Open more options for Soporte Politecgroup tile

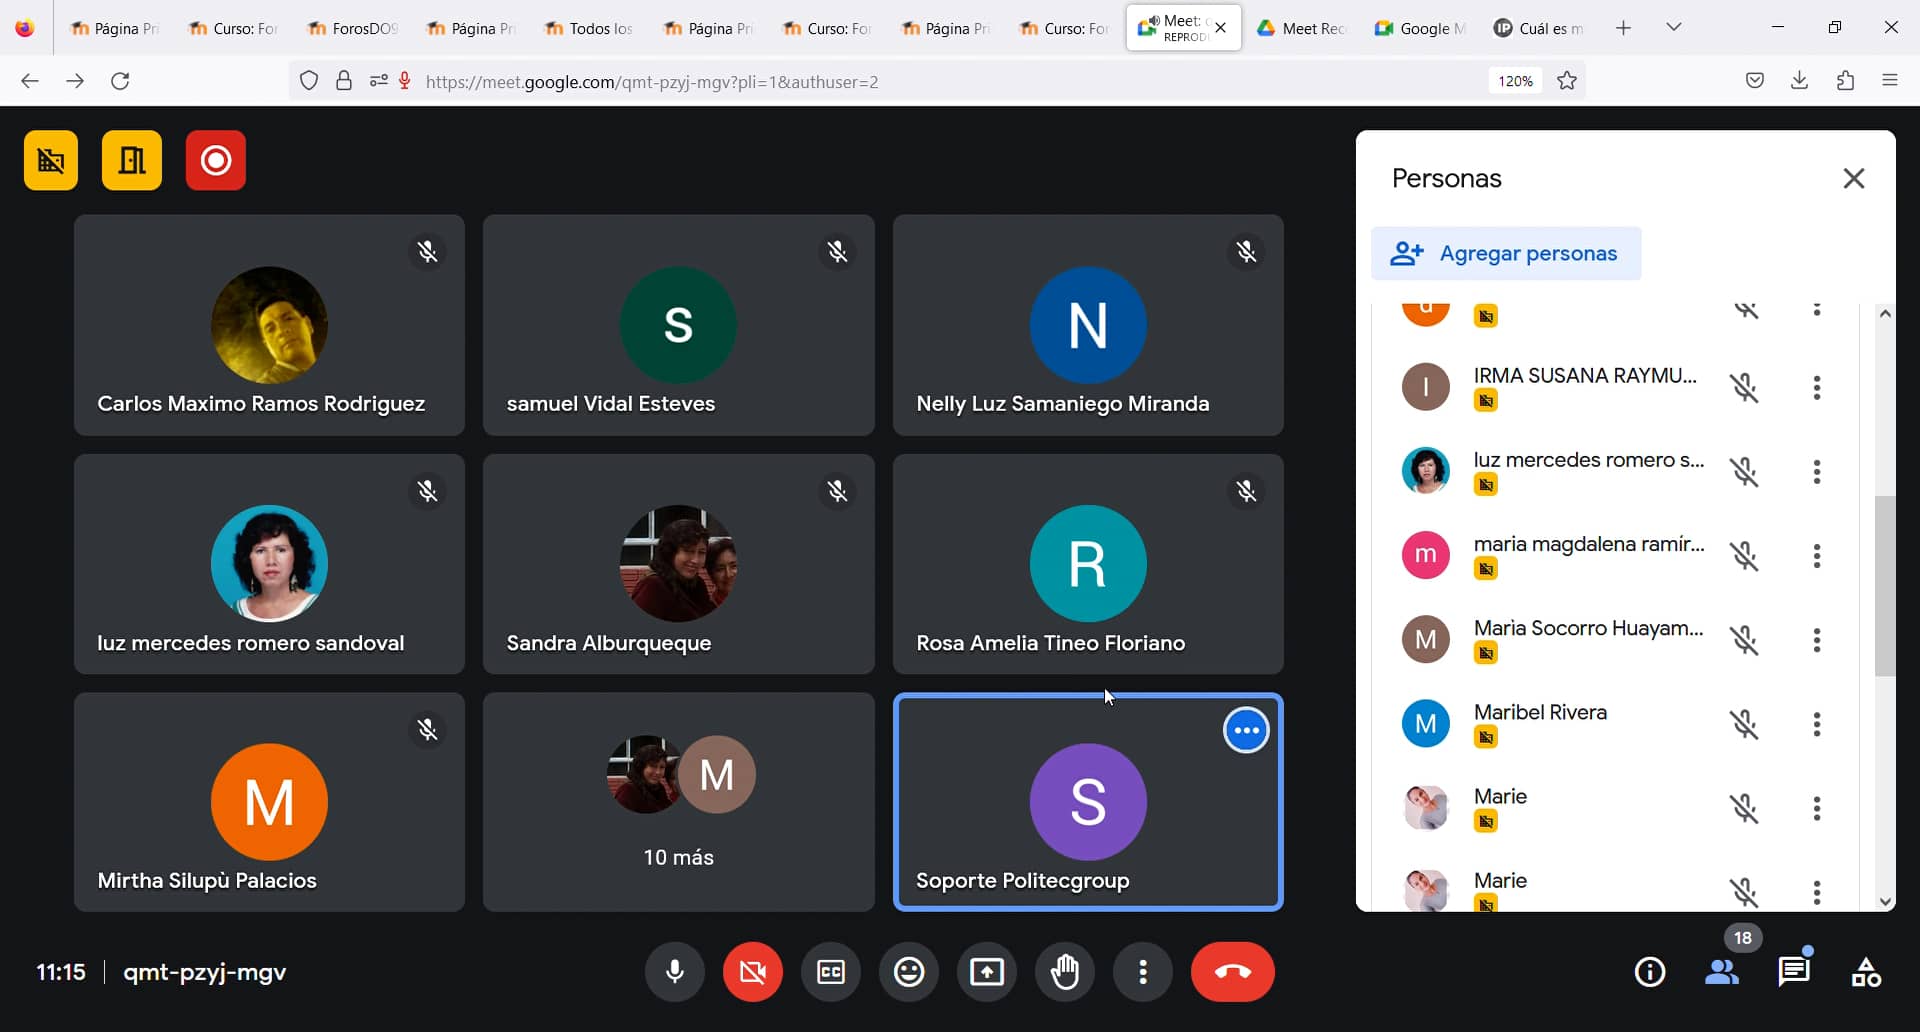[x=1246, y=730]
